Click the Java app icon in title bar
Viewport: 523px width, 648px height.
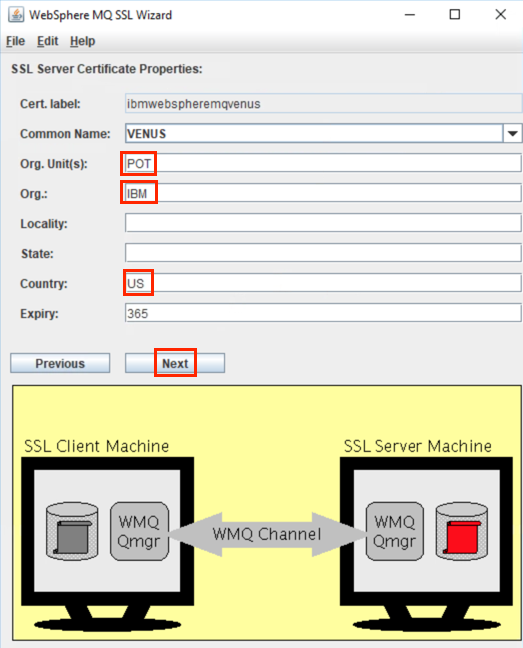(x=16, y=15)
